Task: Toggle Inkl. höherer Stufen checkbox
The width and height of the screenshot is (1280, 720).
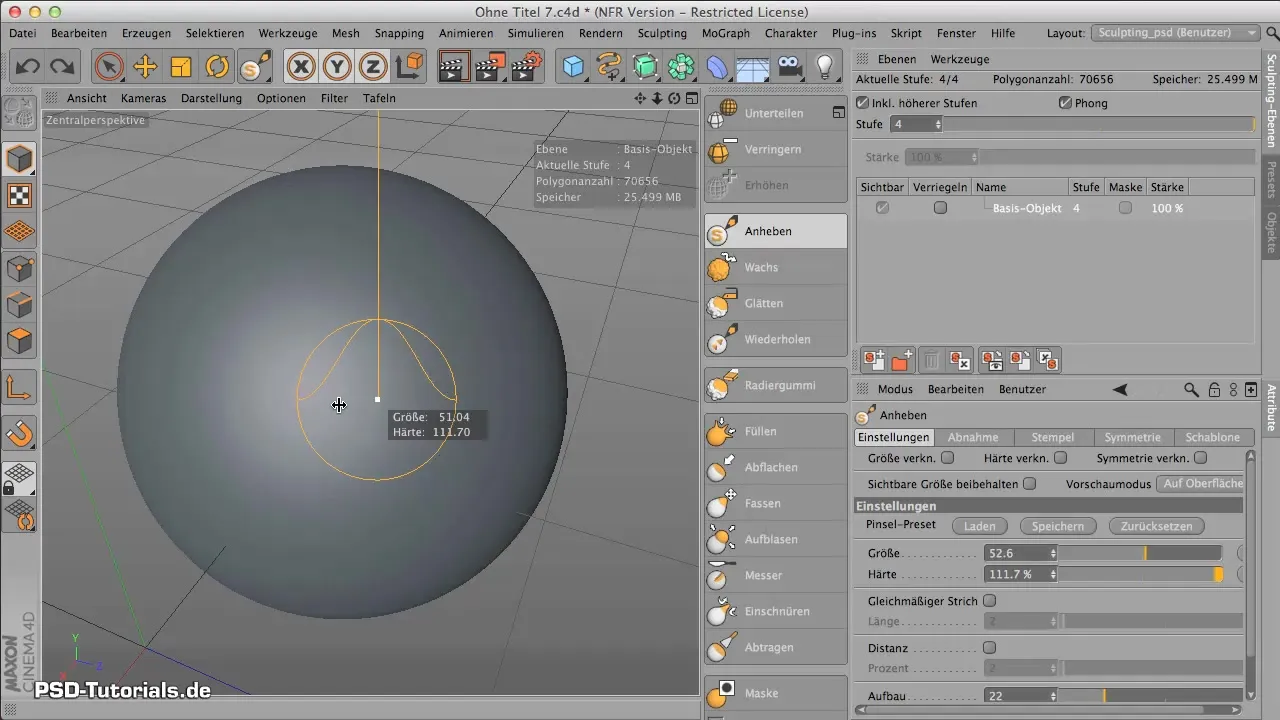Action: (863, 103)
